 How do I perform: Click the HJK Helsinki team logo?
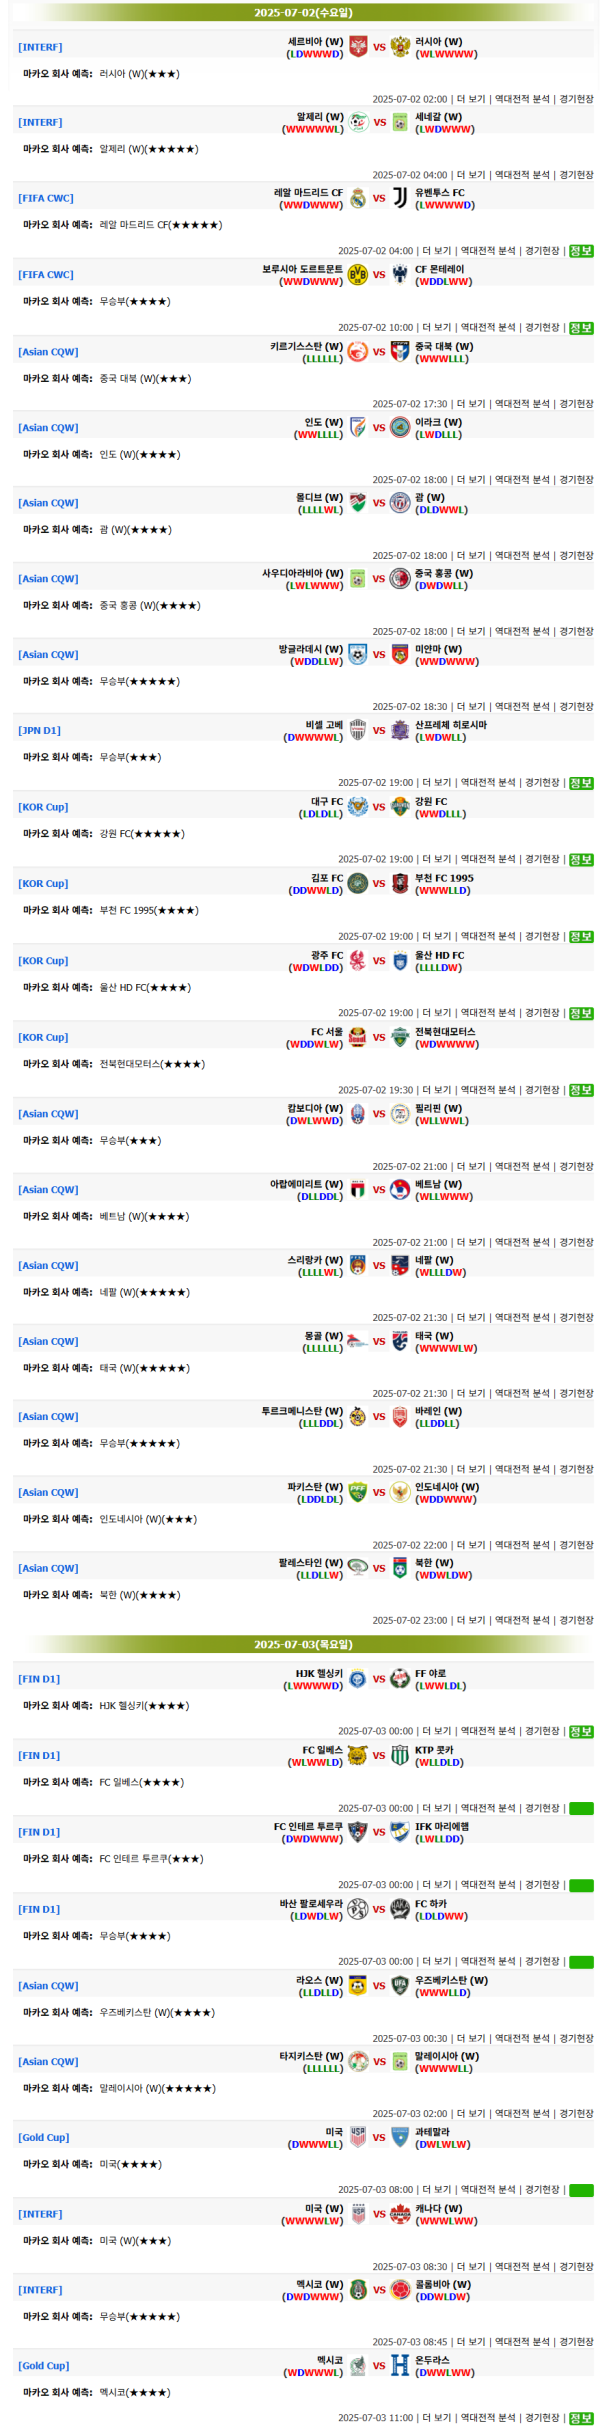(358, 1679)
